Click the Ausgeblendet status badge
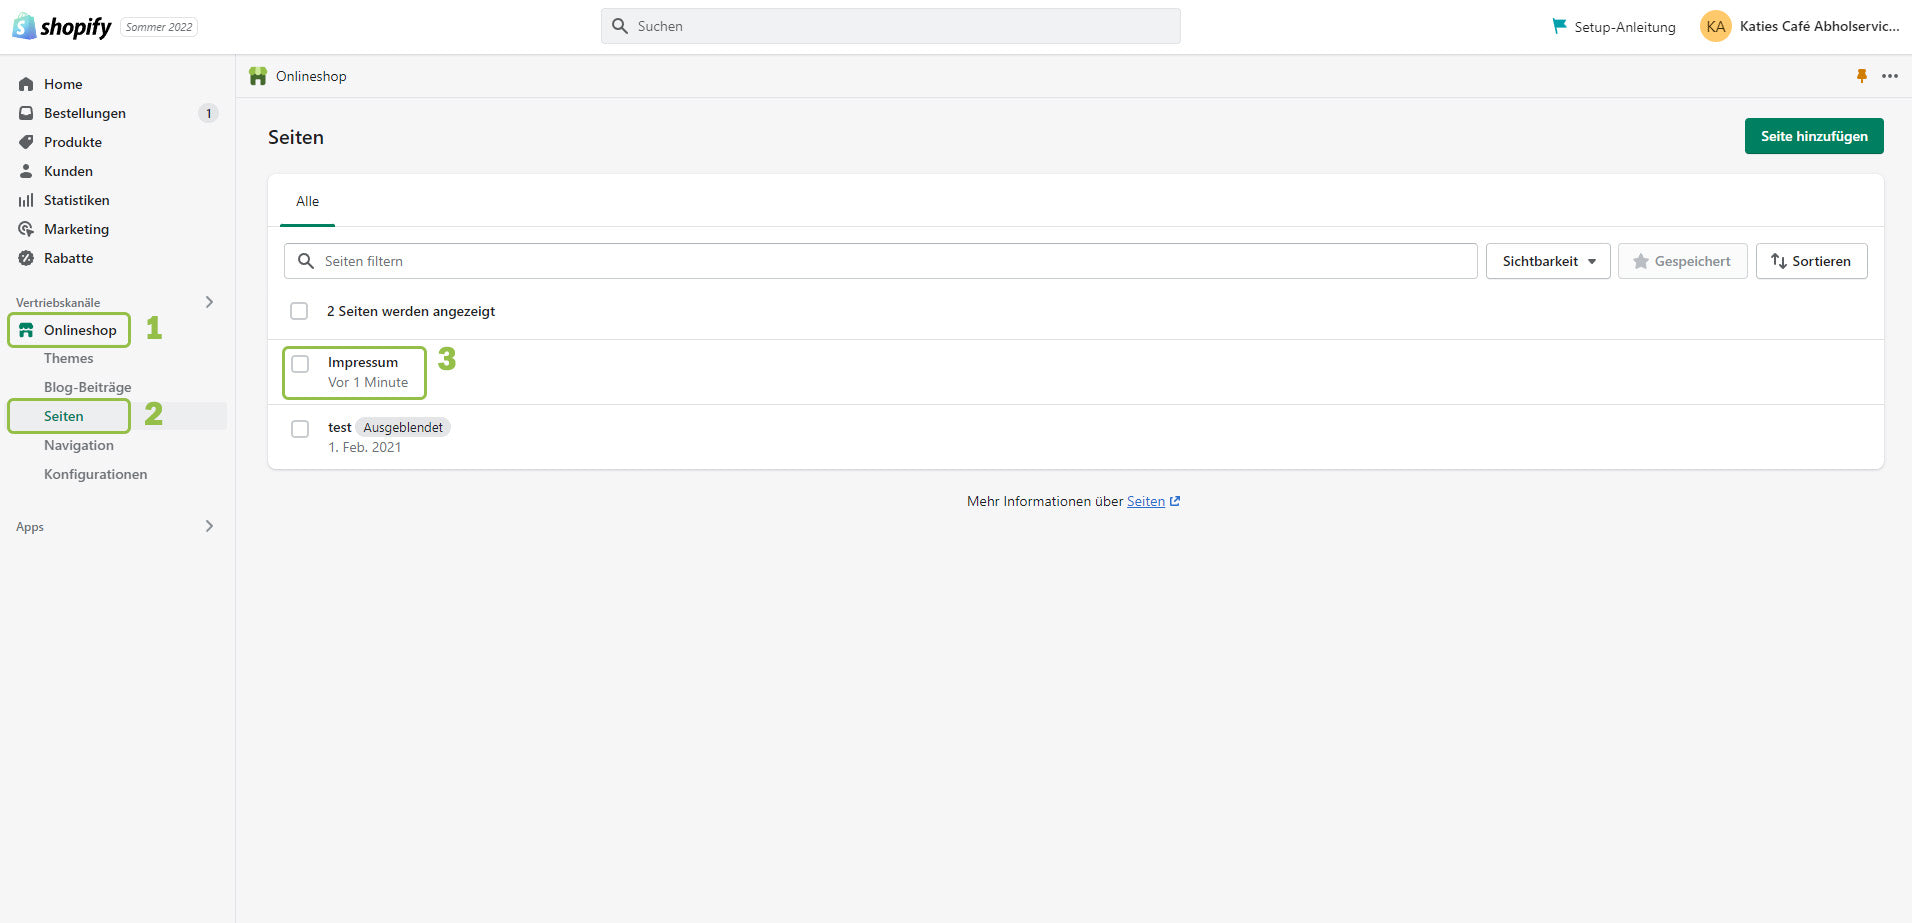Image resolution: width=1912 pixels, height=923 pixels. coord(403,427)
